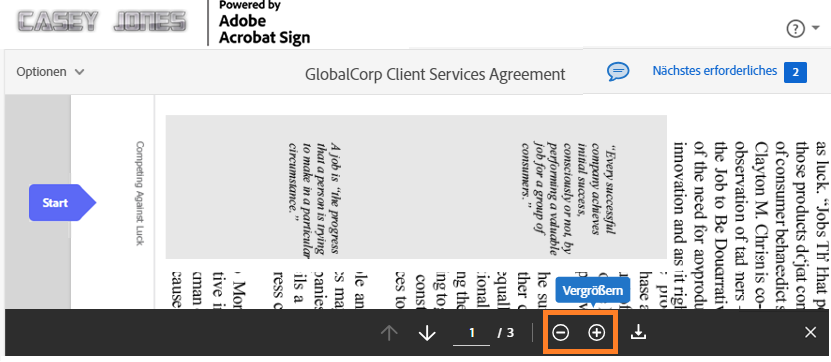Image resolution: width=831 pixels, height=362 pixels.
Task: Download the document with download icon
Action: (639, 332)
